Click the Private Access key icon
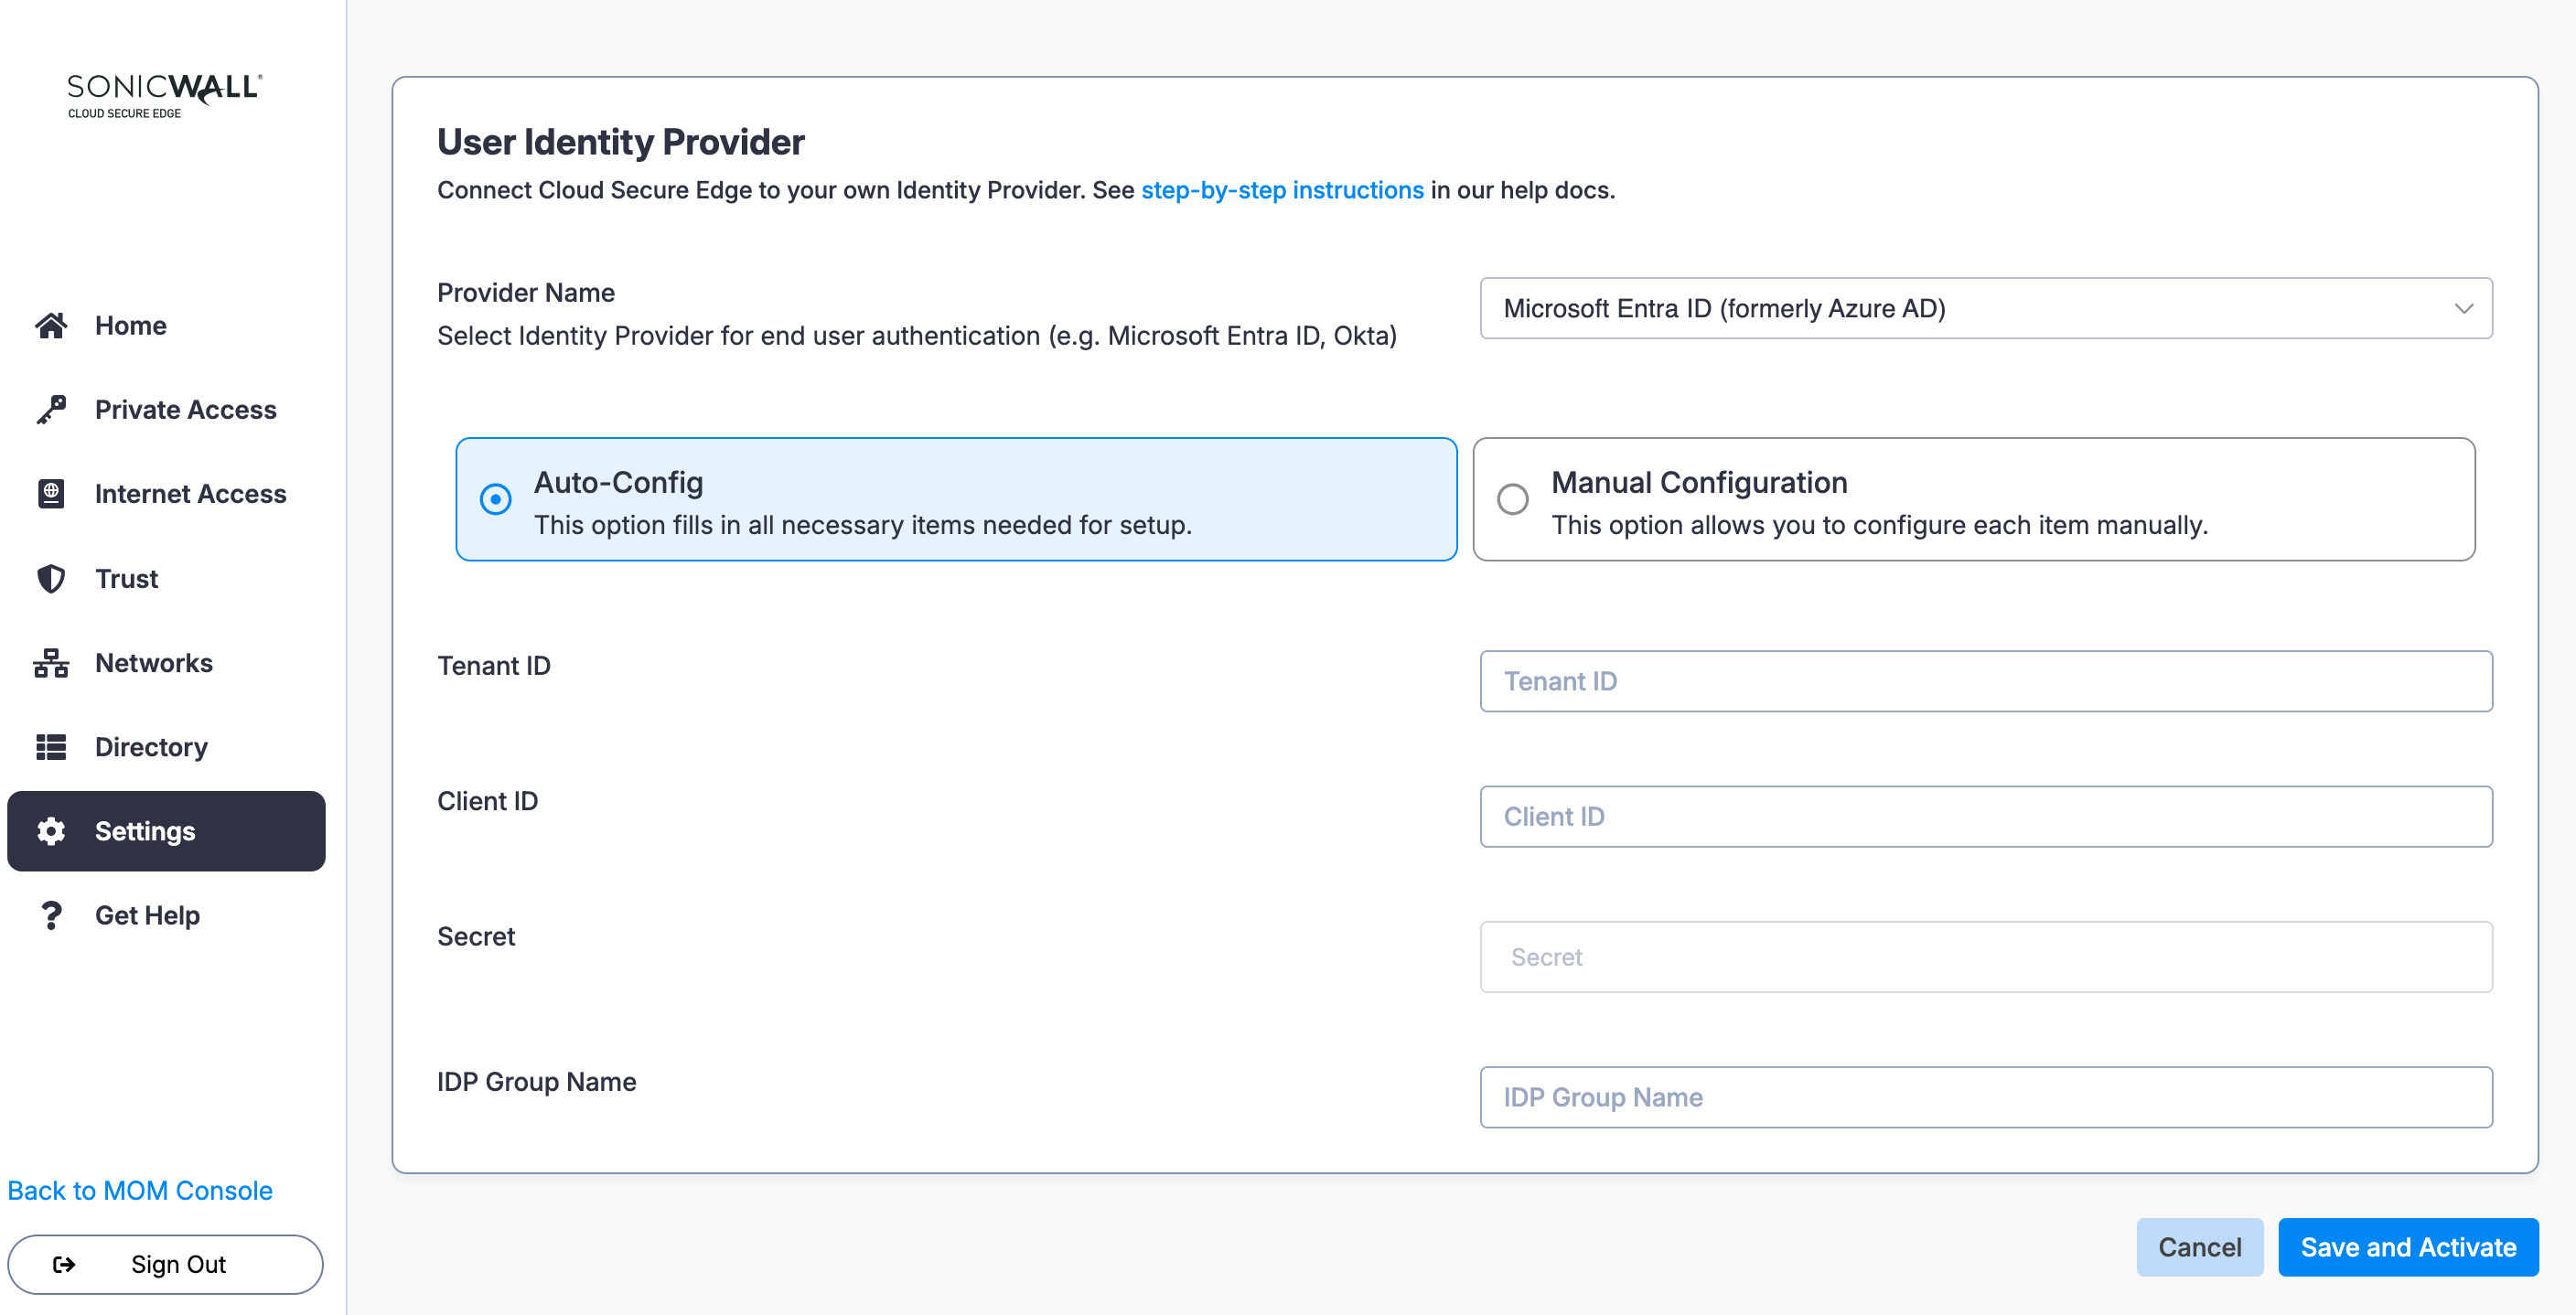Viewport: 2576px width, 1315px height. pos(51,409)
